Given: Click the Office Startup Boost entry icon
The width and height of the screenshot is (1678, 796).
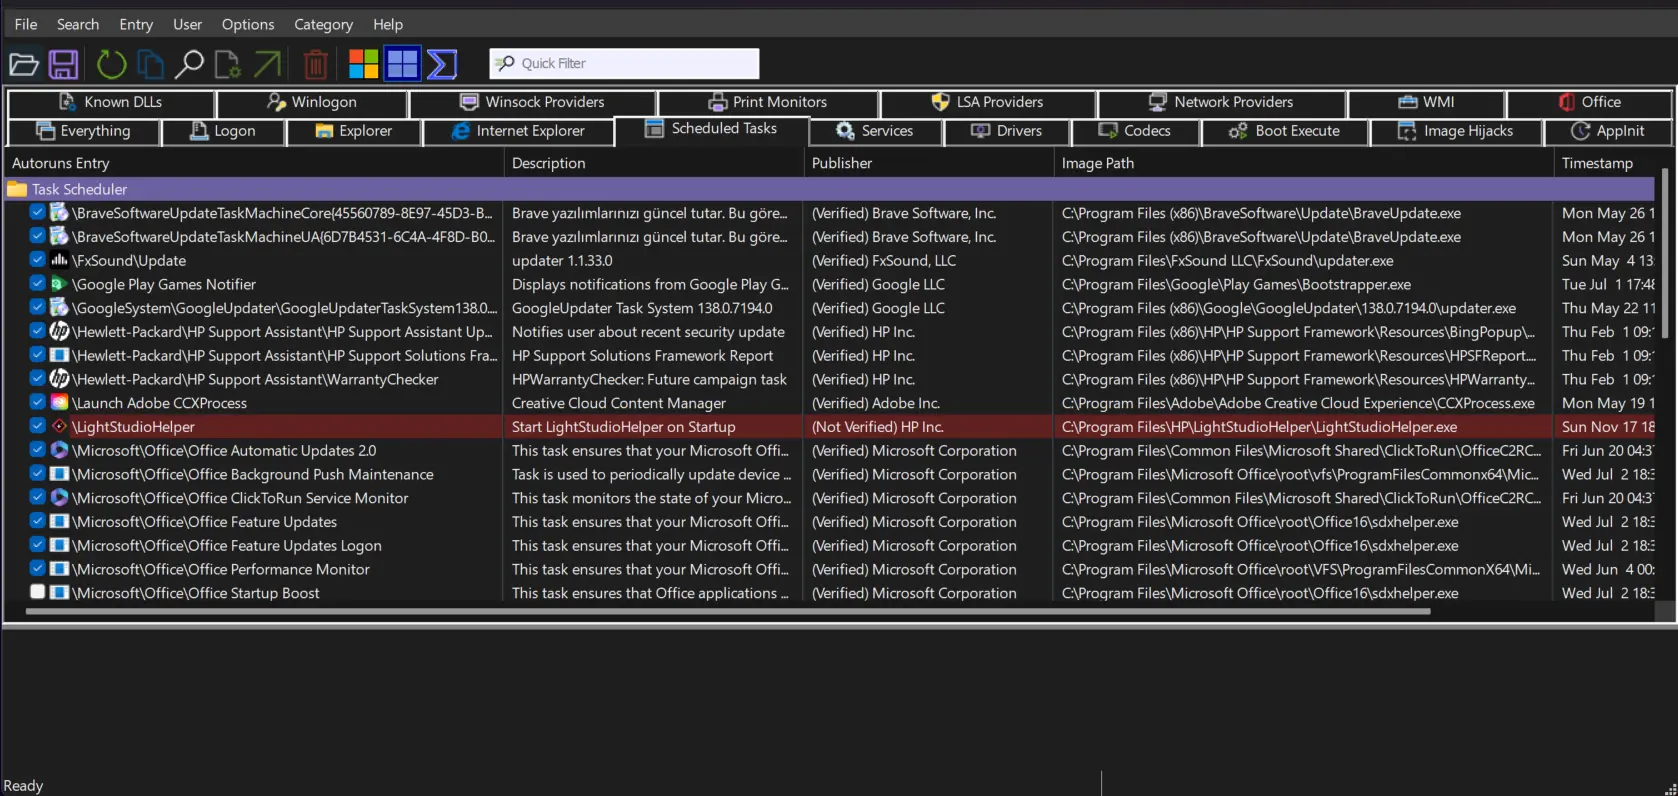Looking at the screenshot, I should click(59, 592).
